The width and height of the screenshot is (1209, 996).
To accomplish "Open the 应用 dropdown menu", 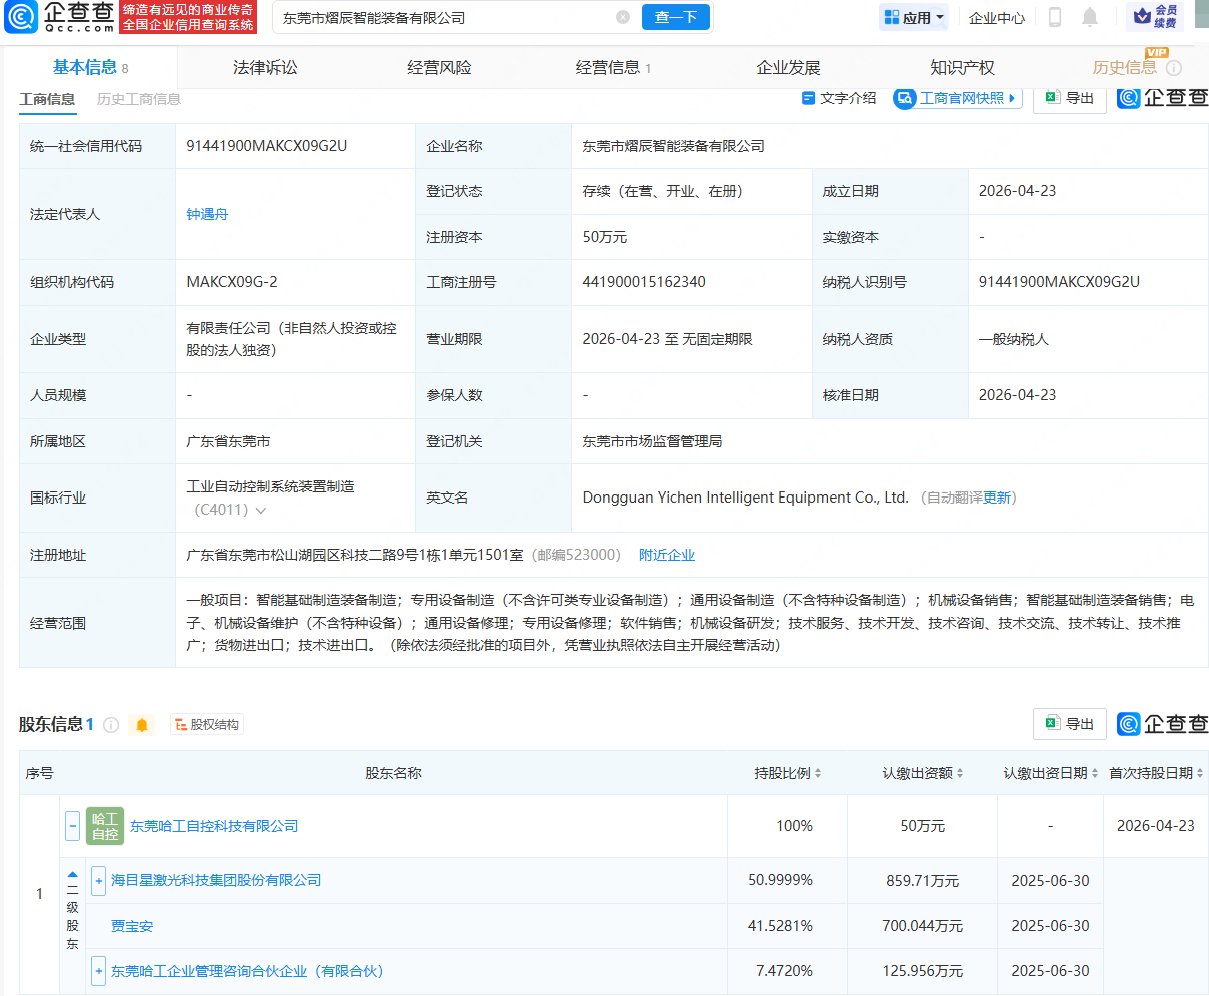I will pyautogui.click(x=914, y=17).
